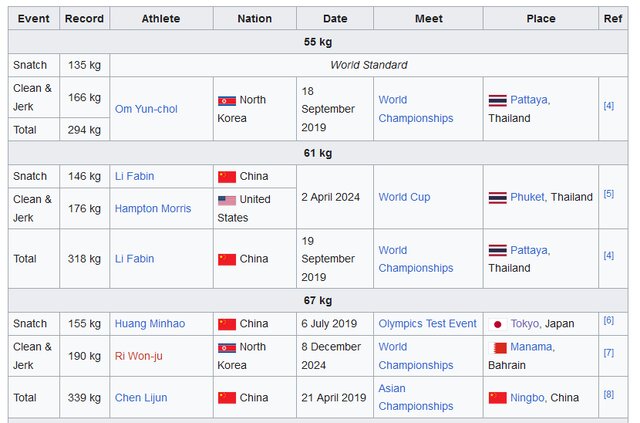
Task: Click the North Korea flag in Ri Won-ju's row
Action: click(227, 348)
